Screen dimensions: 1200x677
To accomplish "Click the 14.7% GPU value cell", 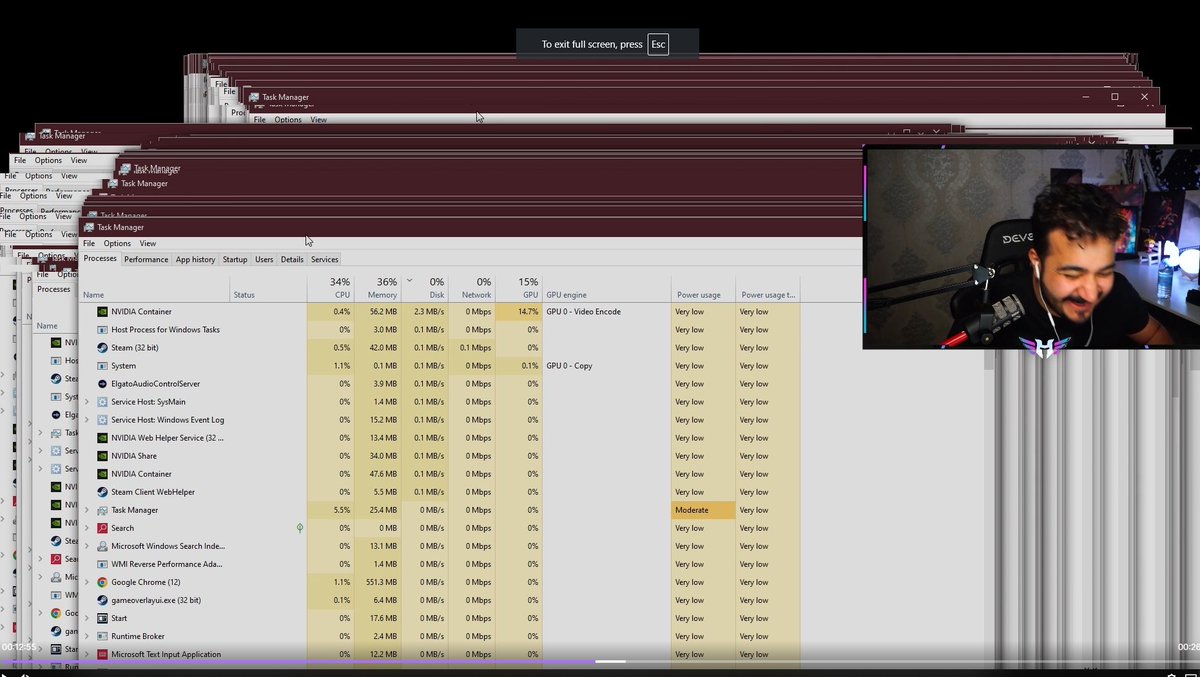I will click(519, 312).
